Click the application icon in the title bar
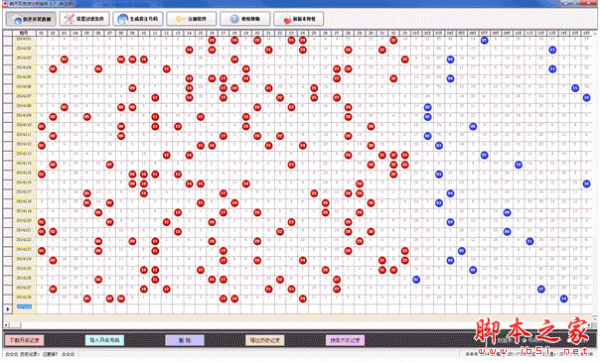 5,3
